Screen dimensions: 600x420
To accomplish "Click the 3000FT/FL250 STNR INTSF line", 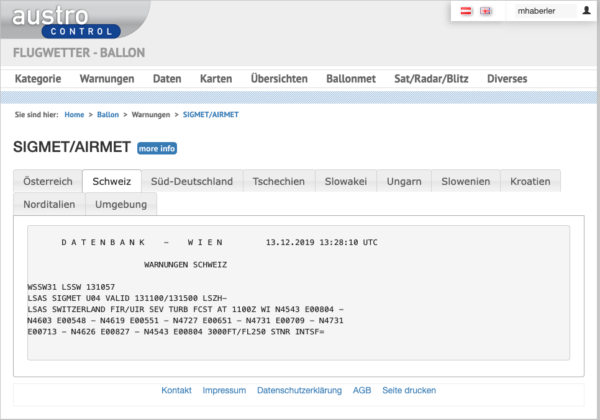I will point(176,331).
